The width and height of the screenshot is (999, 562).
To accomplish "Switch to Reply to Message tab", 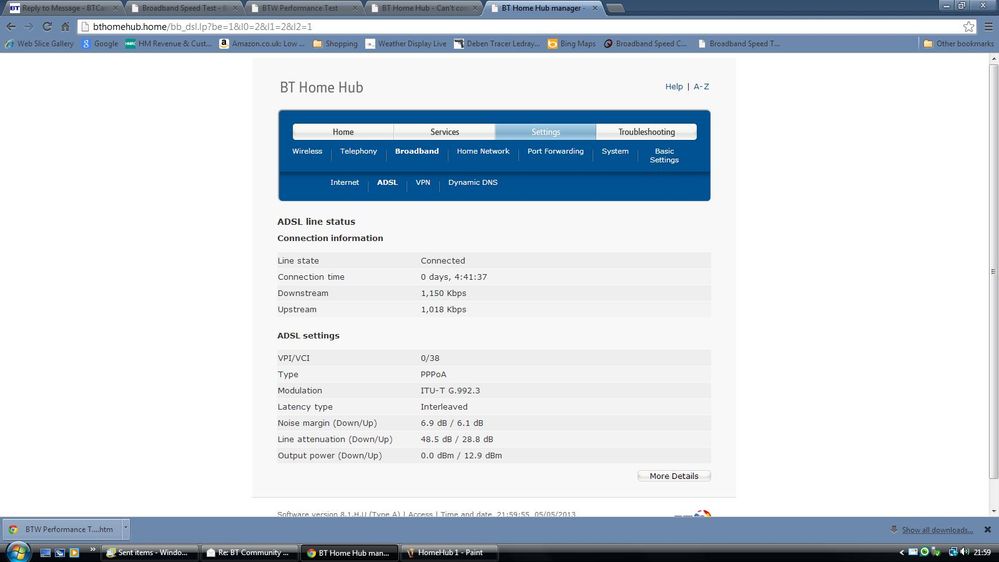I will pos(61,8).
